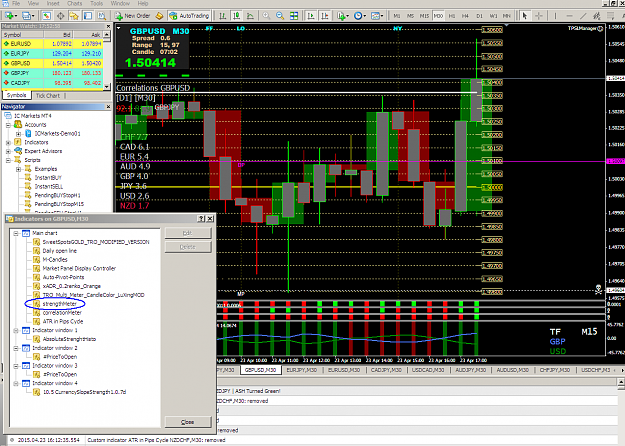Open the Insert menu
The height and width of the screenshot is (446, 625).
pyautogui.click(x=53, y=4)
